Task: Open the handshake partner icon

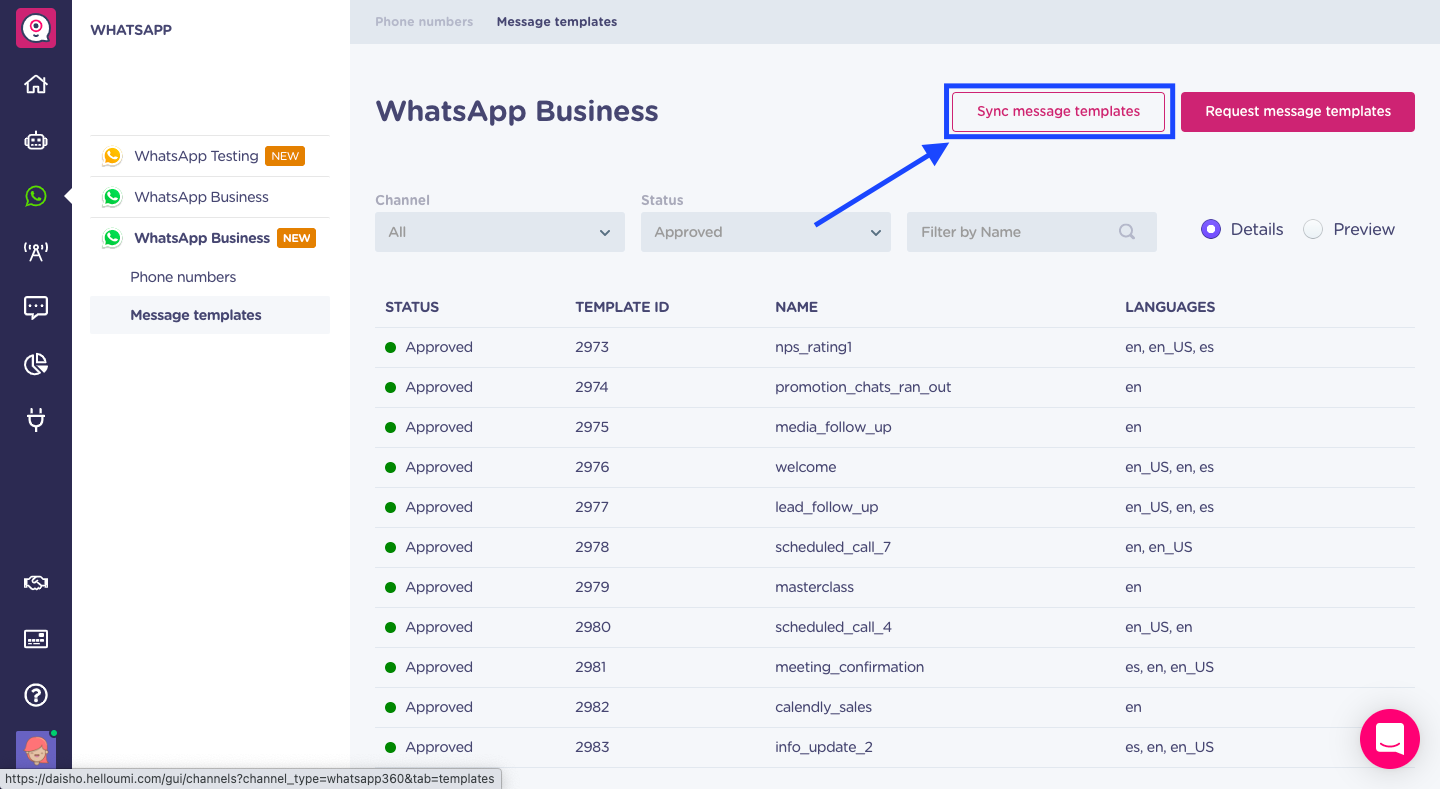Action: pyautogui.click(x=36, y=583)
